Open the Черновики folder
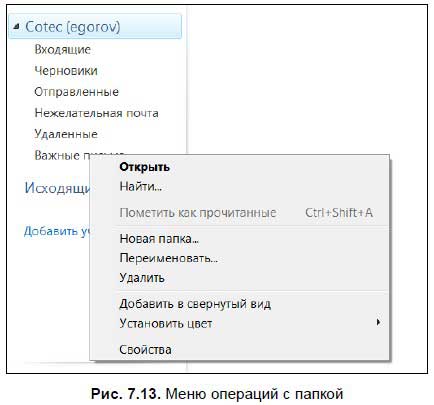 pos(66,71)
